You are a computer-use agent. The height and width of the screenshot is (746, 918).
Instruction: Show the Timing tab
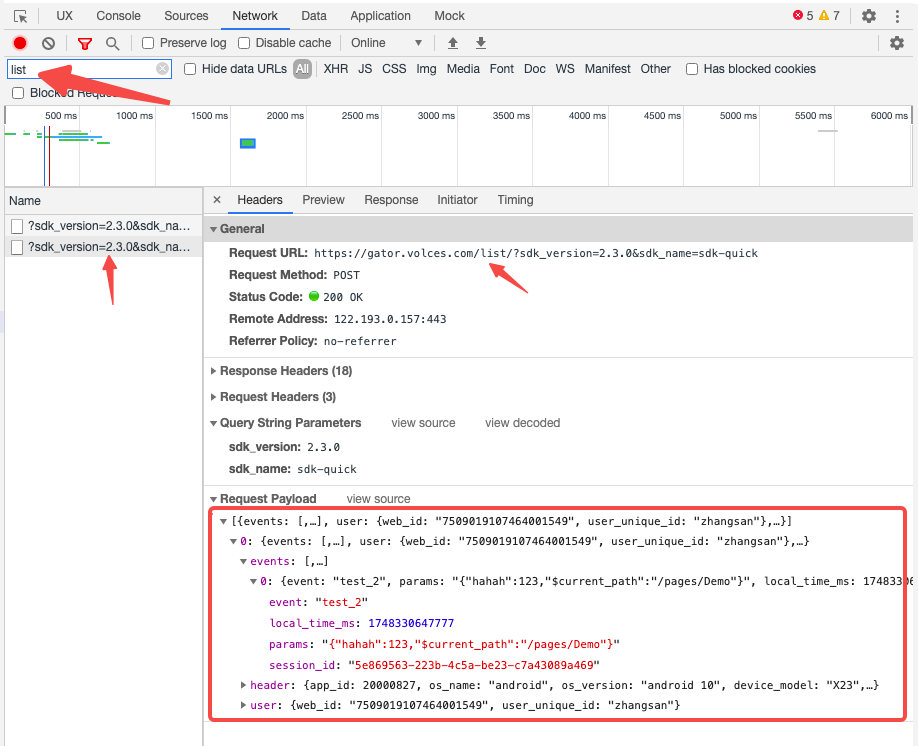(515, 200)
